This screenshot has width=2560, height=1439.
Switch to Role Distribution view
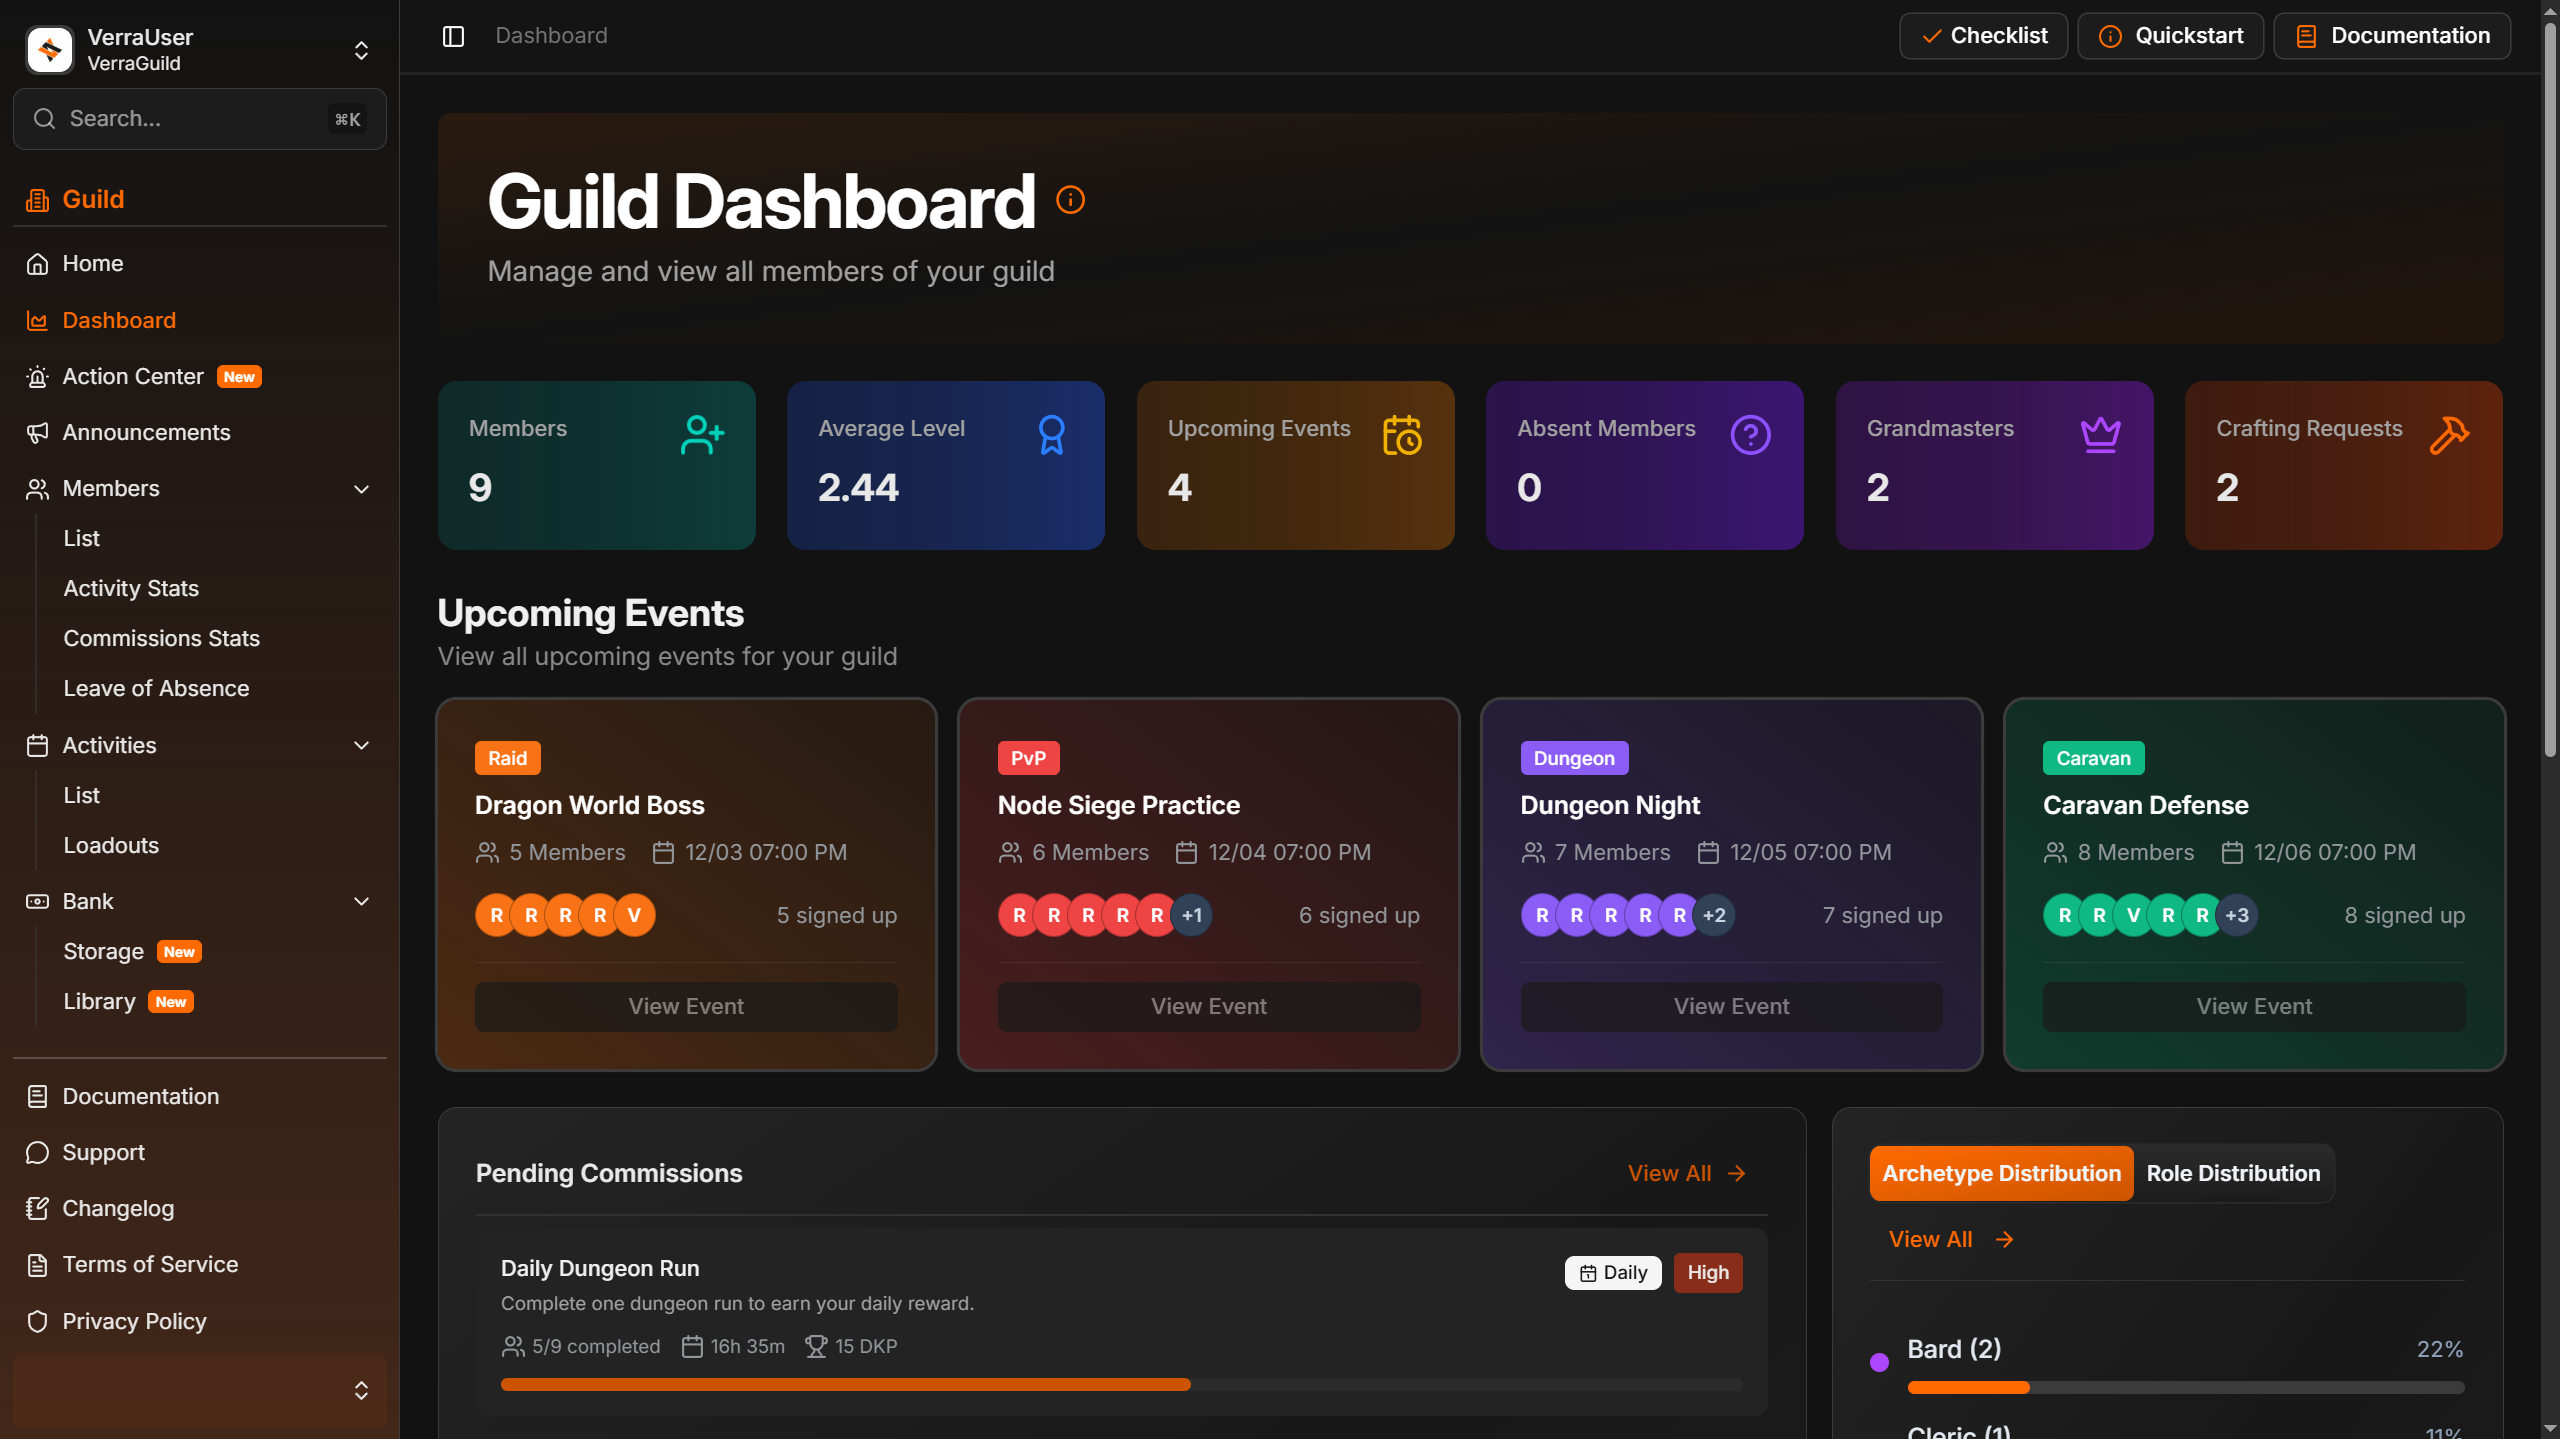(x=2233, y=1173)
